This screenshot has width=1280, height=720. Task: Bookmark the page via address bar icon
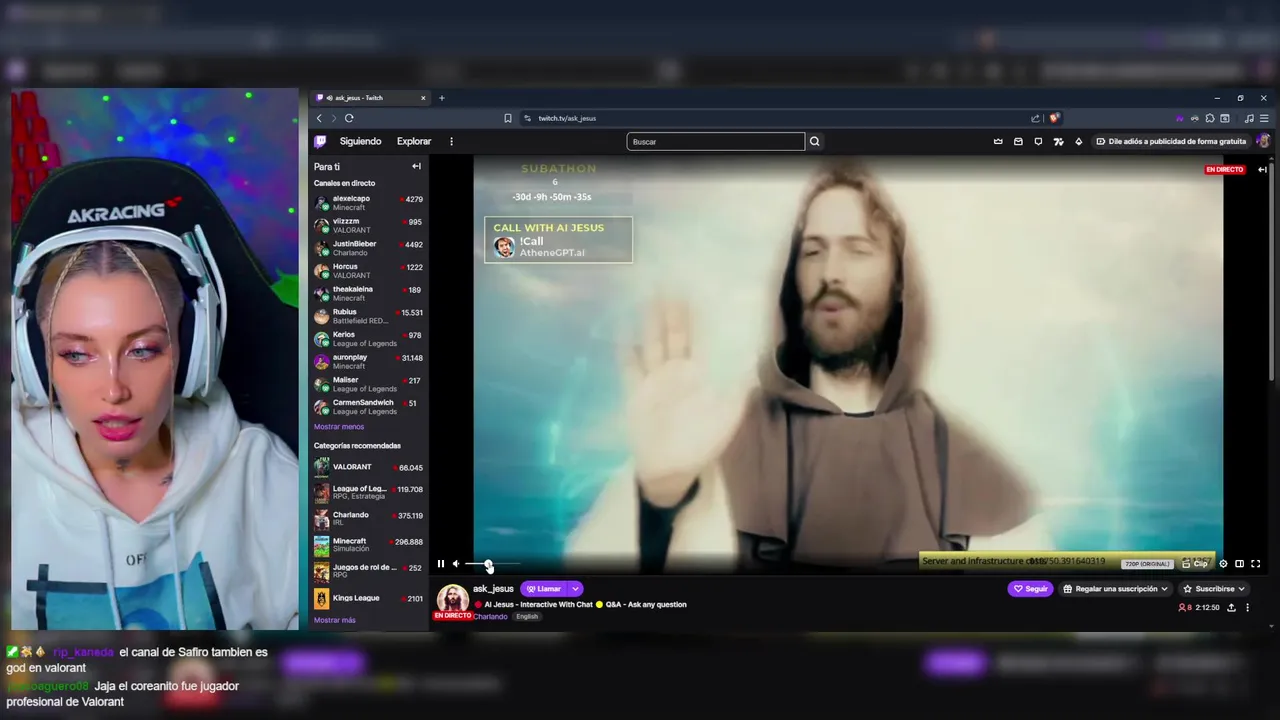[508, 118]
